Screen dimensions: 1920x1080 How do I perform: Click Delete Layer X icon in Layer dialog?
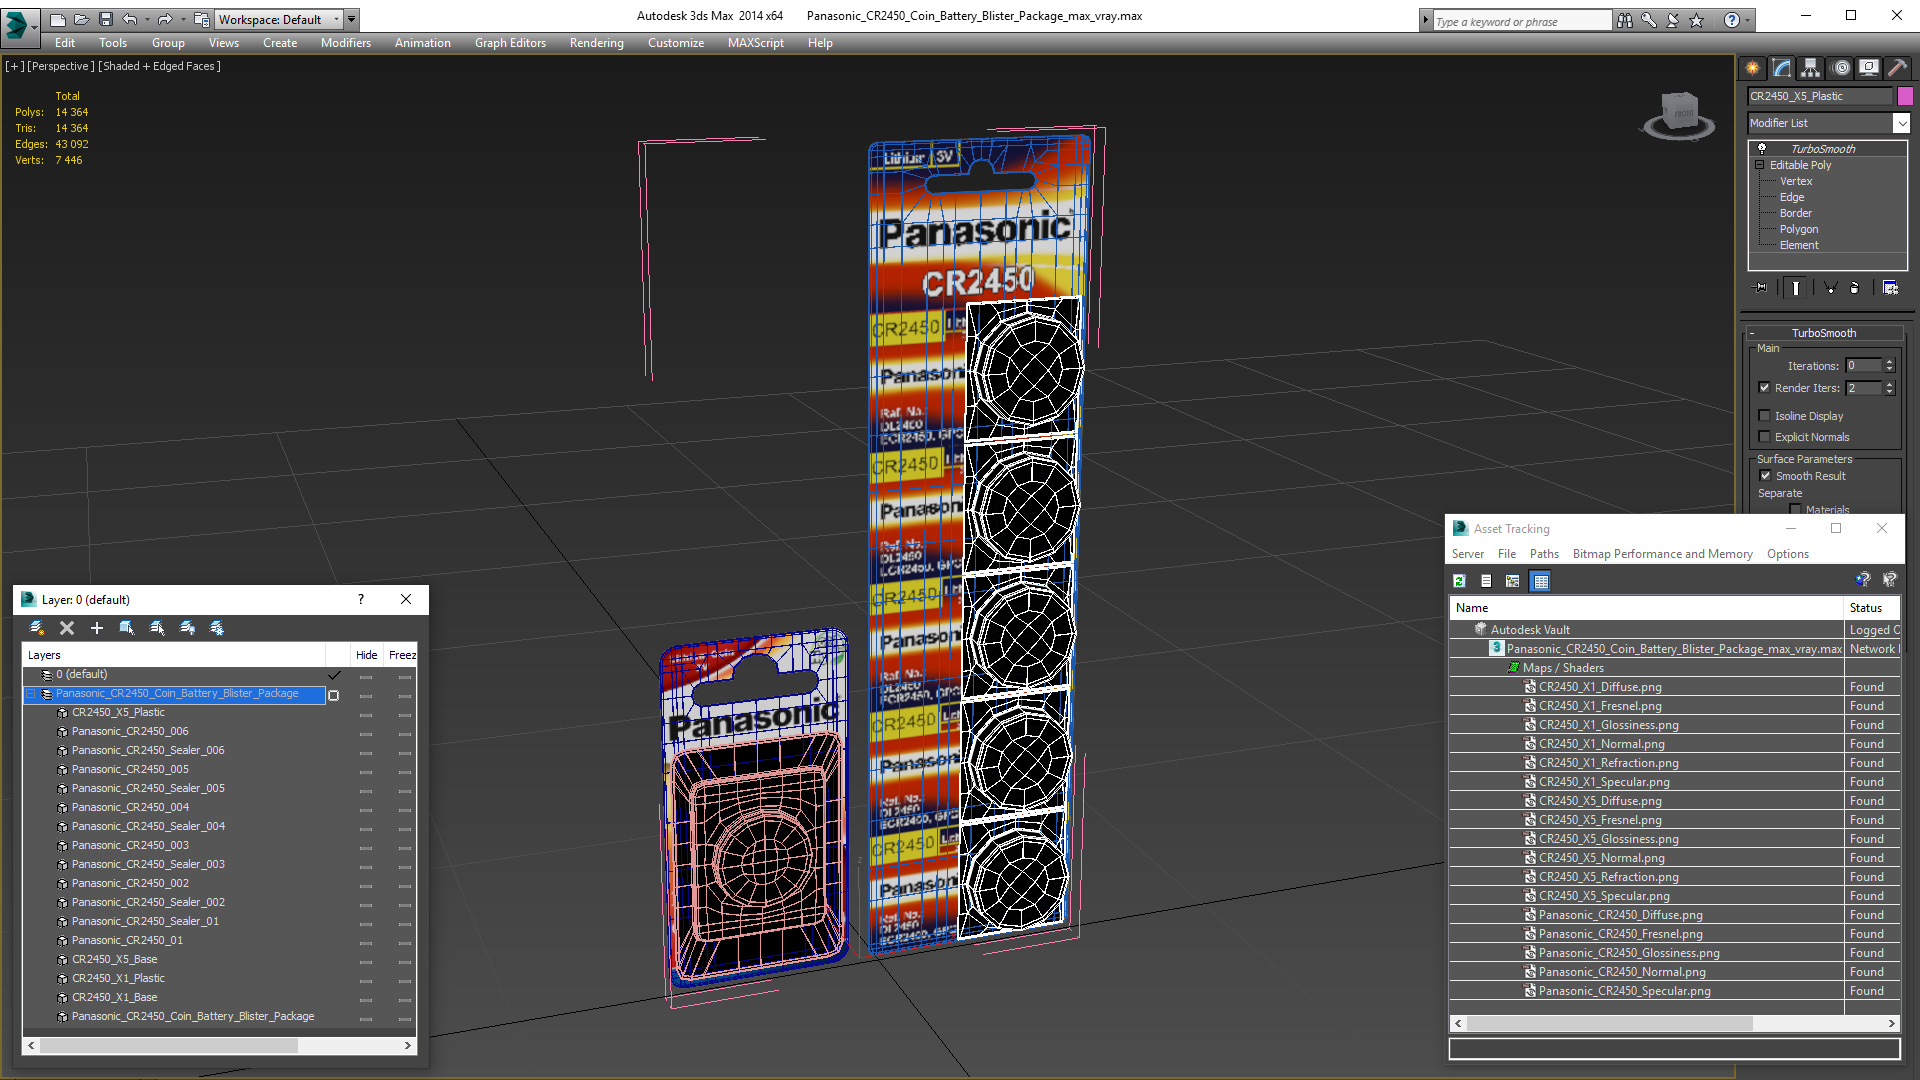pos(67,628)
